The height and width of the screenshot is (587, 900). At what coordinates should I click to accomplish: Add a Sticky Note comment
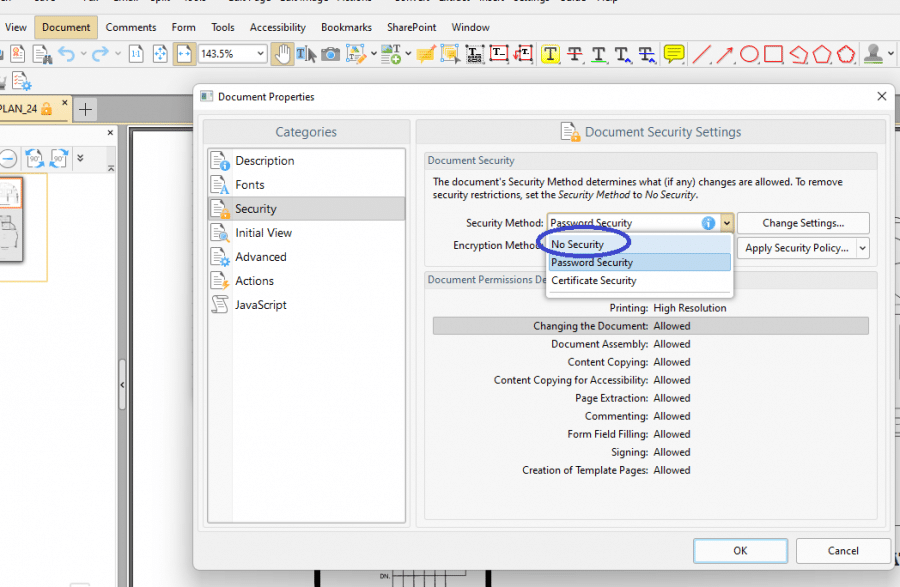click(673, 53)
